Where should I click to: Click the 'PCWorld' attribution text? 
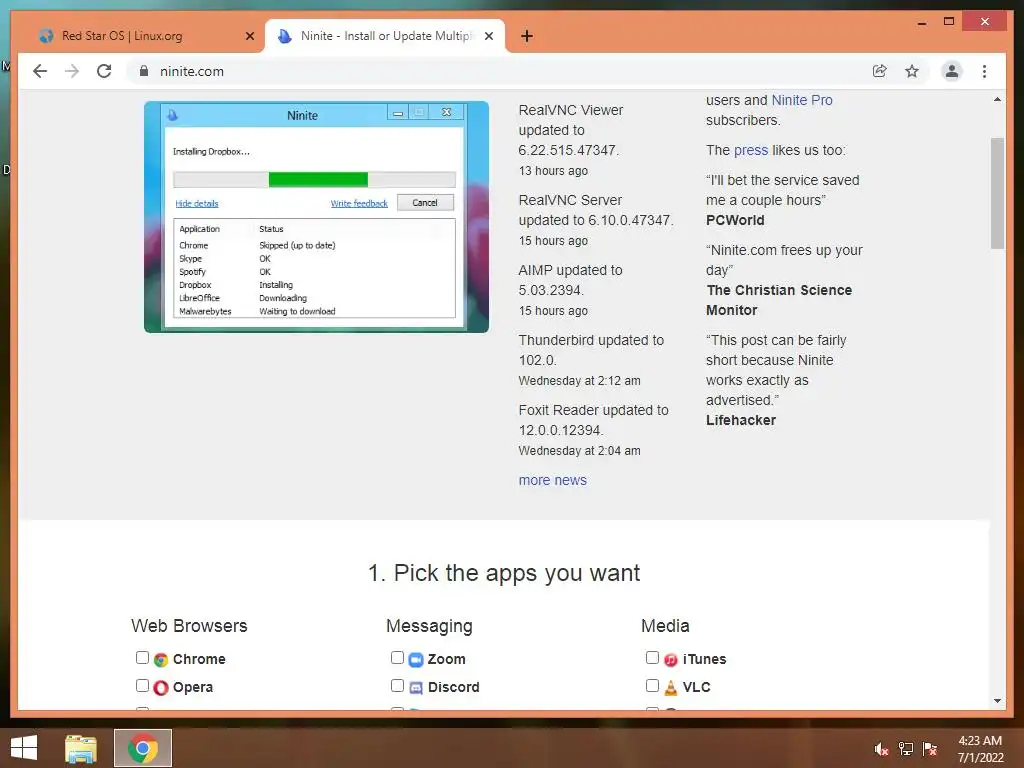pos(735,220)
